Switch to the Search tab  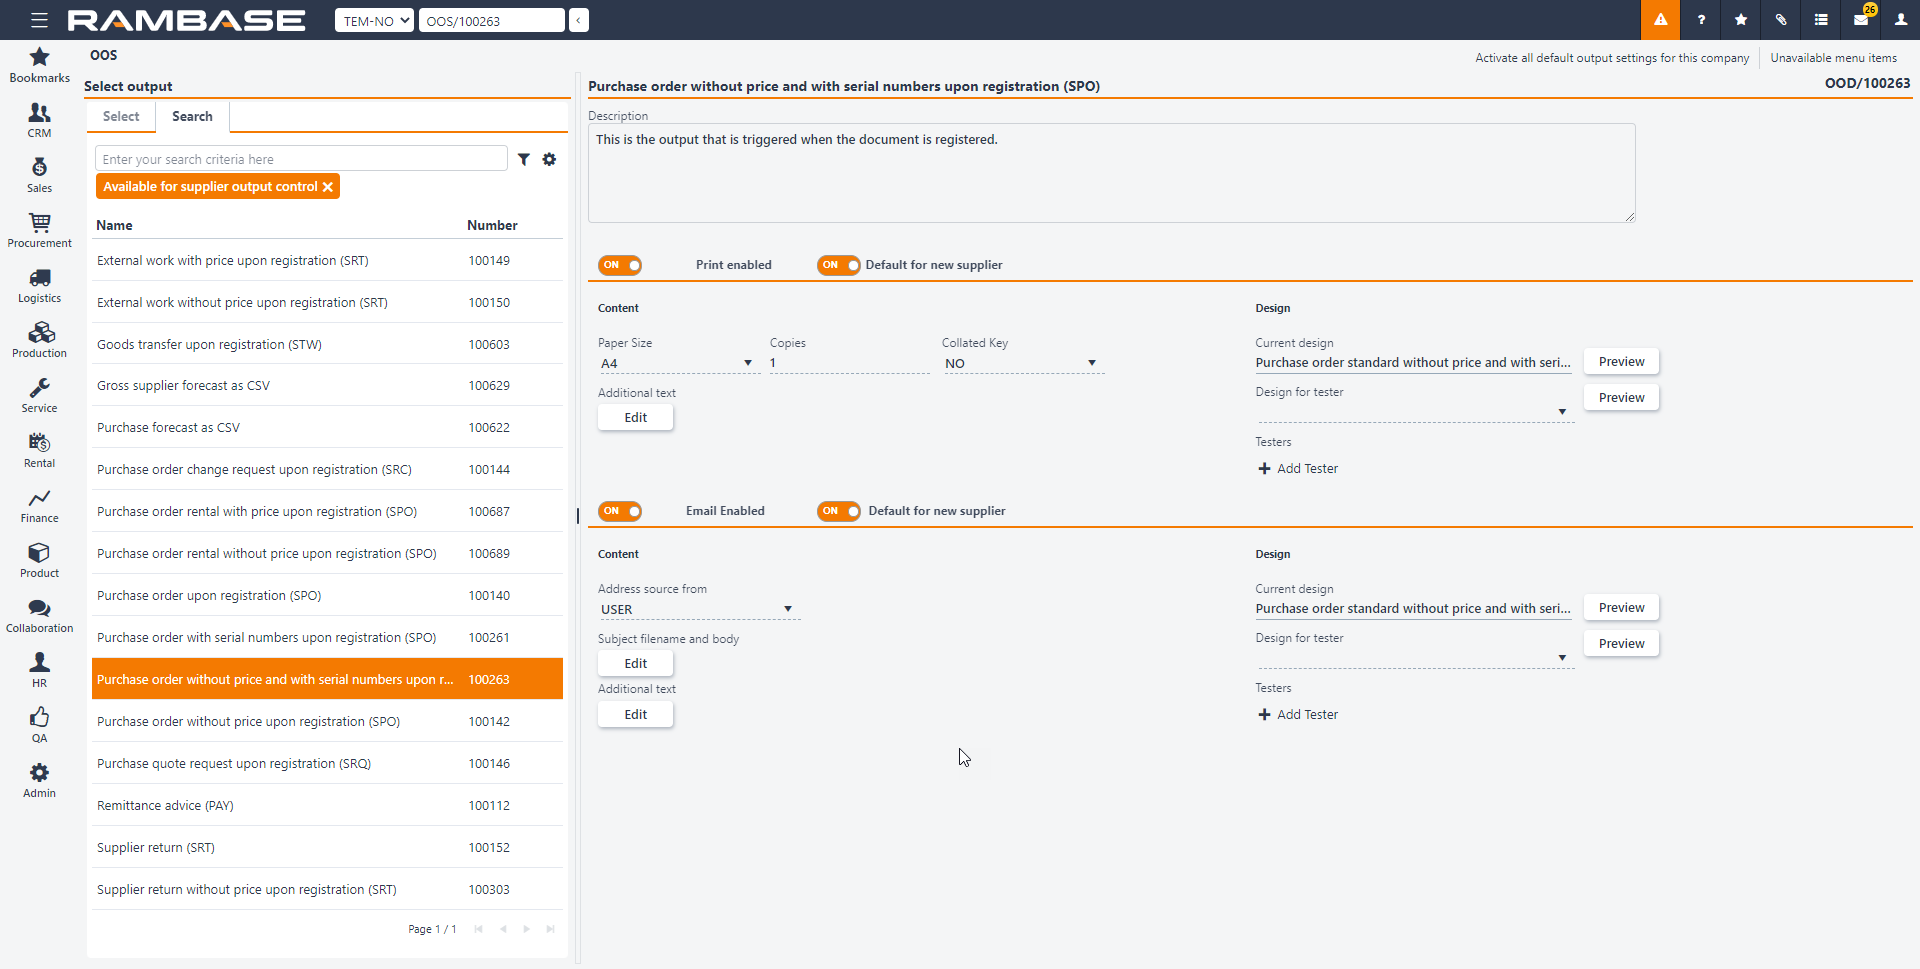tap(192, 116)
